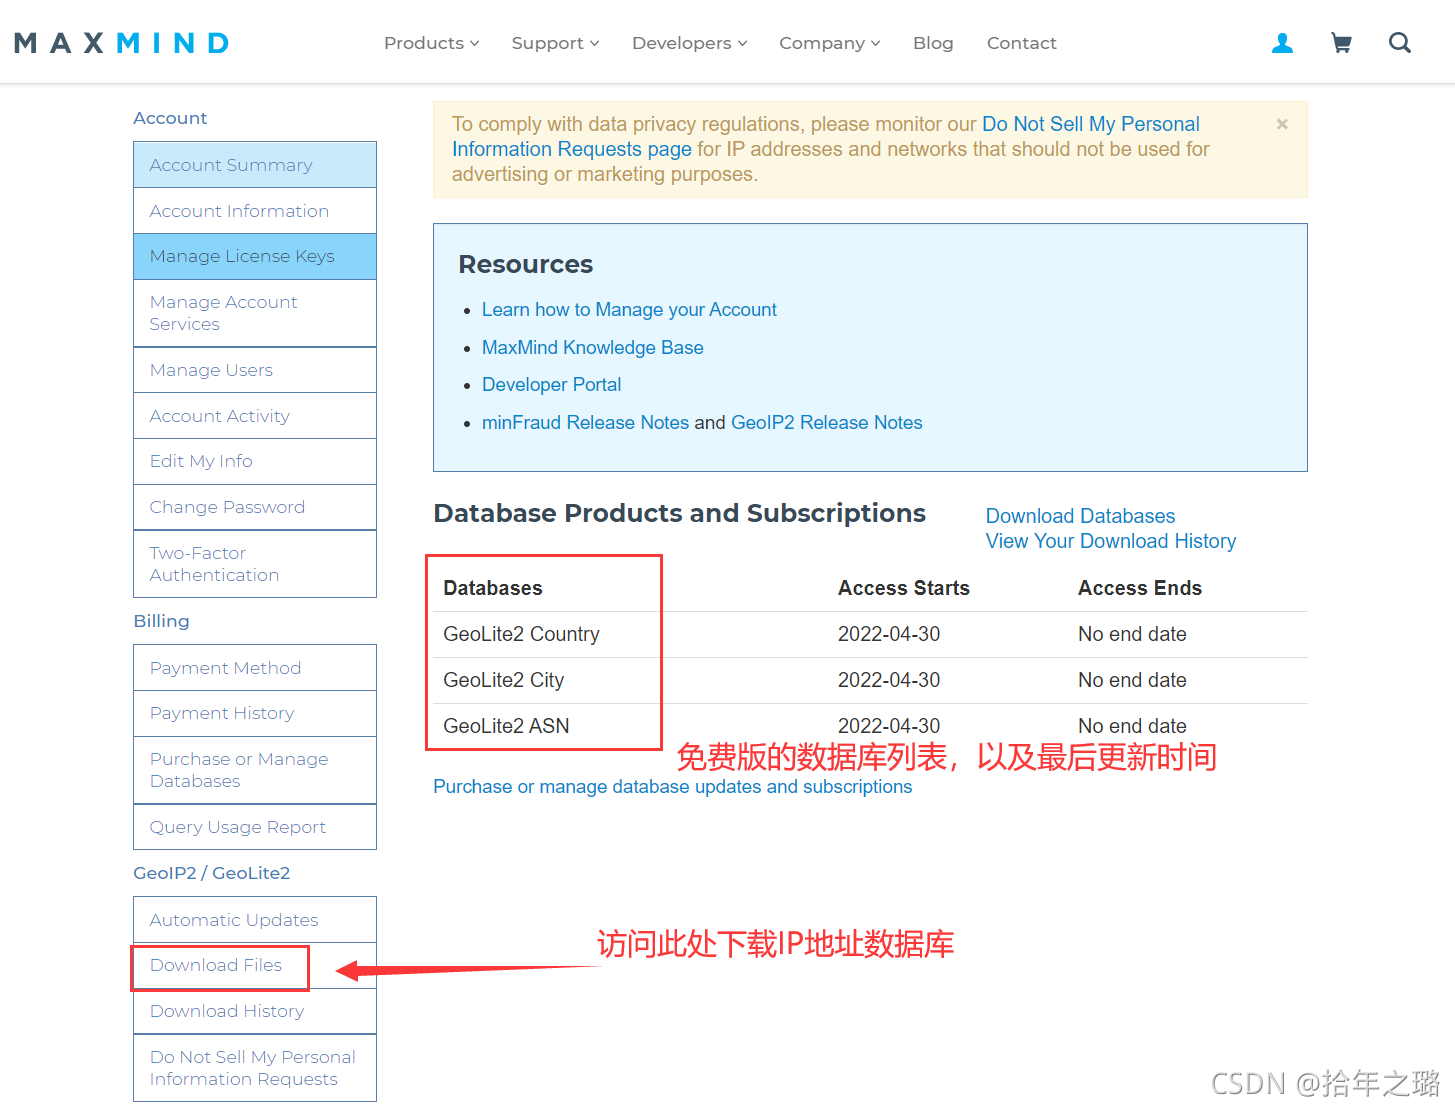1455x1106 pixels.
Task: View Payment History
Action: [x=255, y=713]
